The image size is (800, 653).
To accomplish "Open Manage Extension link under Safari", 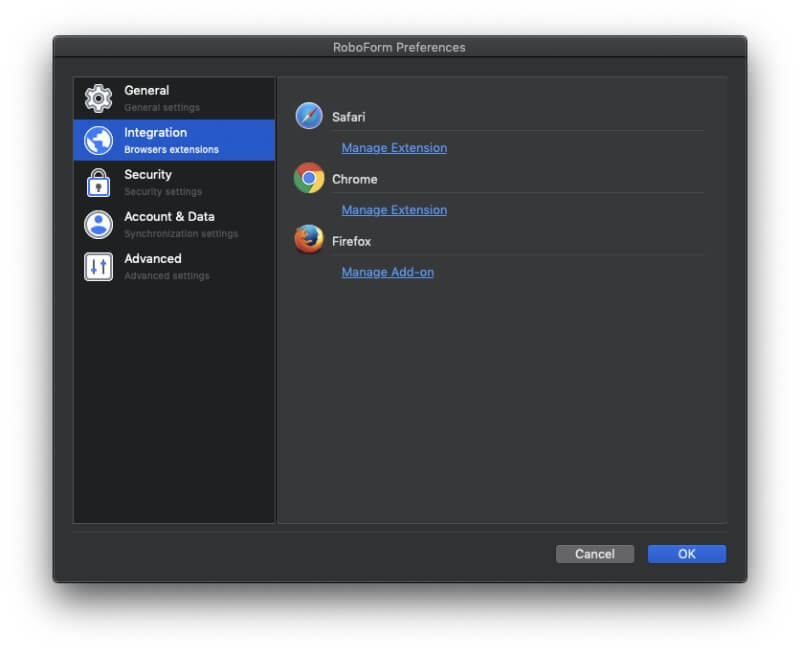I will click(x=394, y=148).
